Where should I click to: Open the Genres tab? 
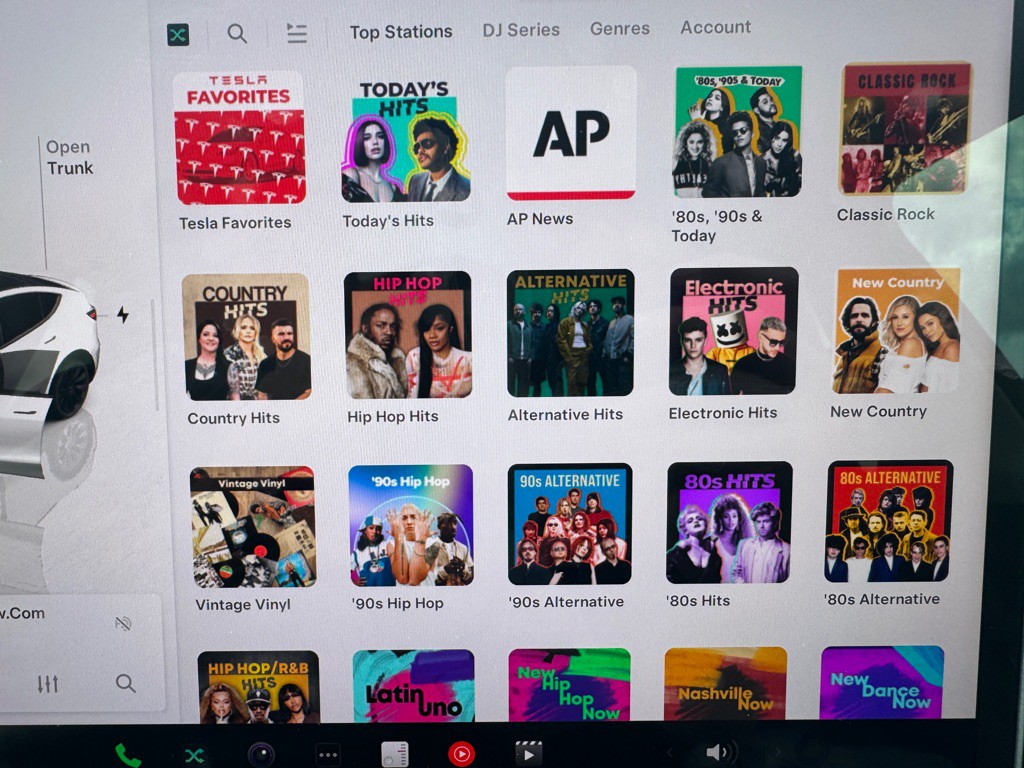(620, 29)
